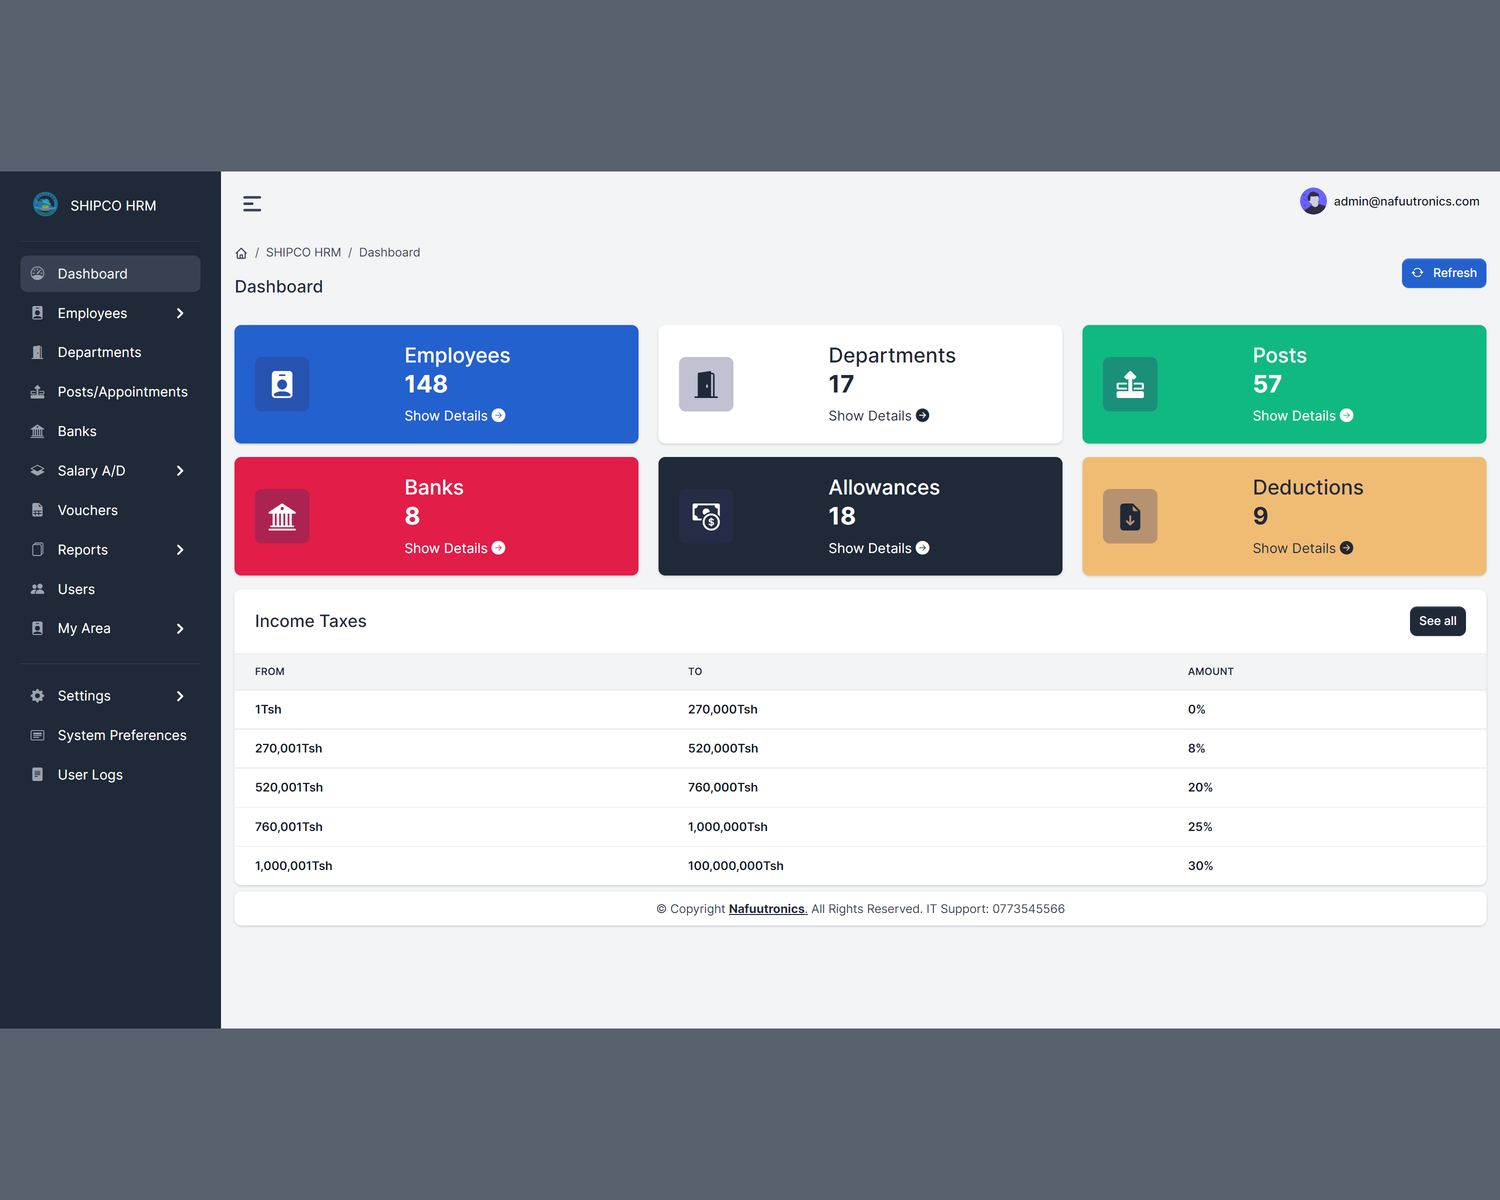Viewport: 1500px width, 1200px height.
Task: Open the Nafuutronics footer link
Action: (767, 909)
